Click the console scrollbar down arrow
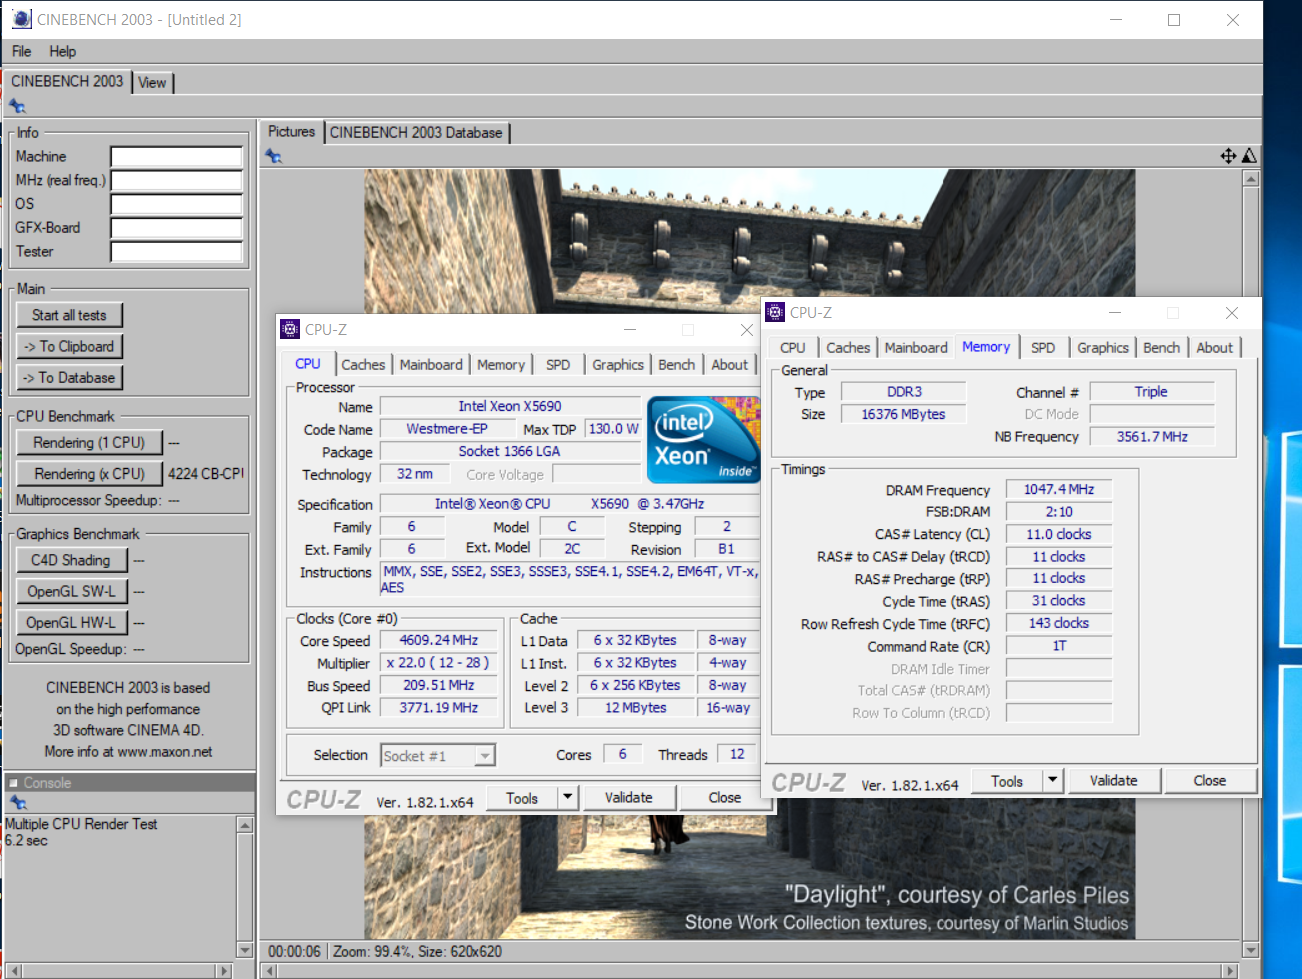This screenshot has height=979, width=1302. point(245,950)
